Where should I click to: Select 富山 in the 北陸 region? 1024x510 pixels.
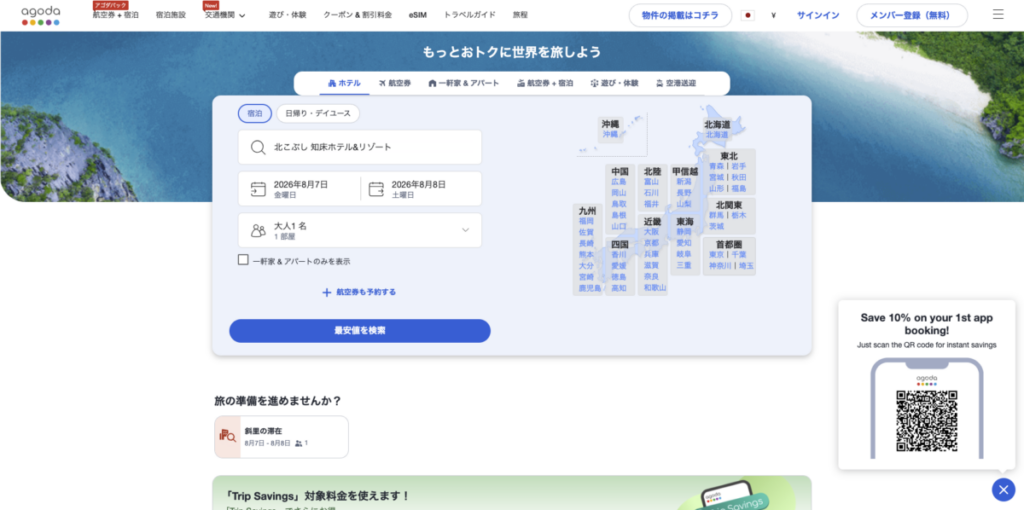pos(652,182)
